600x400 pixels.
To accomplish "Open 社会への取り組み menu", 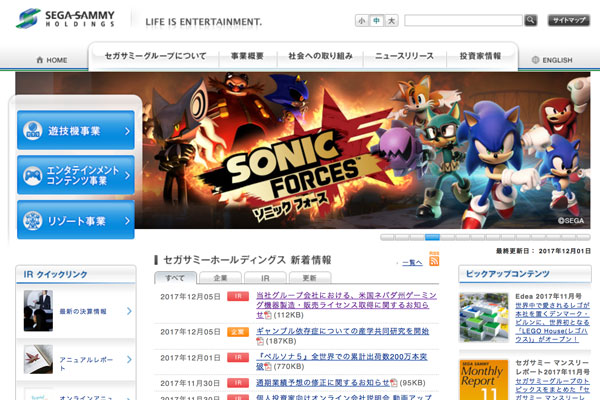I will [x=320, y=56].
